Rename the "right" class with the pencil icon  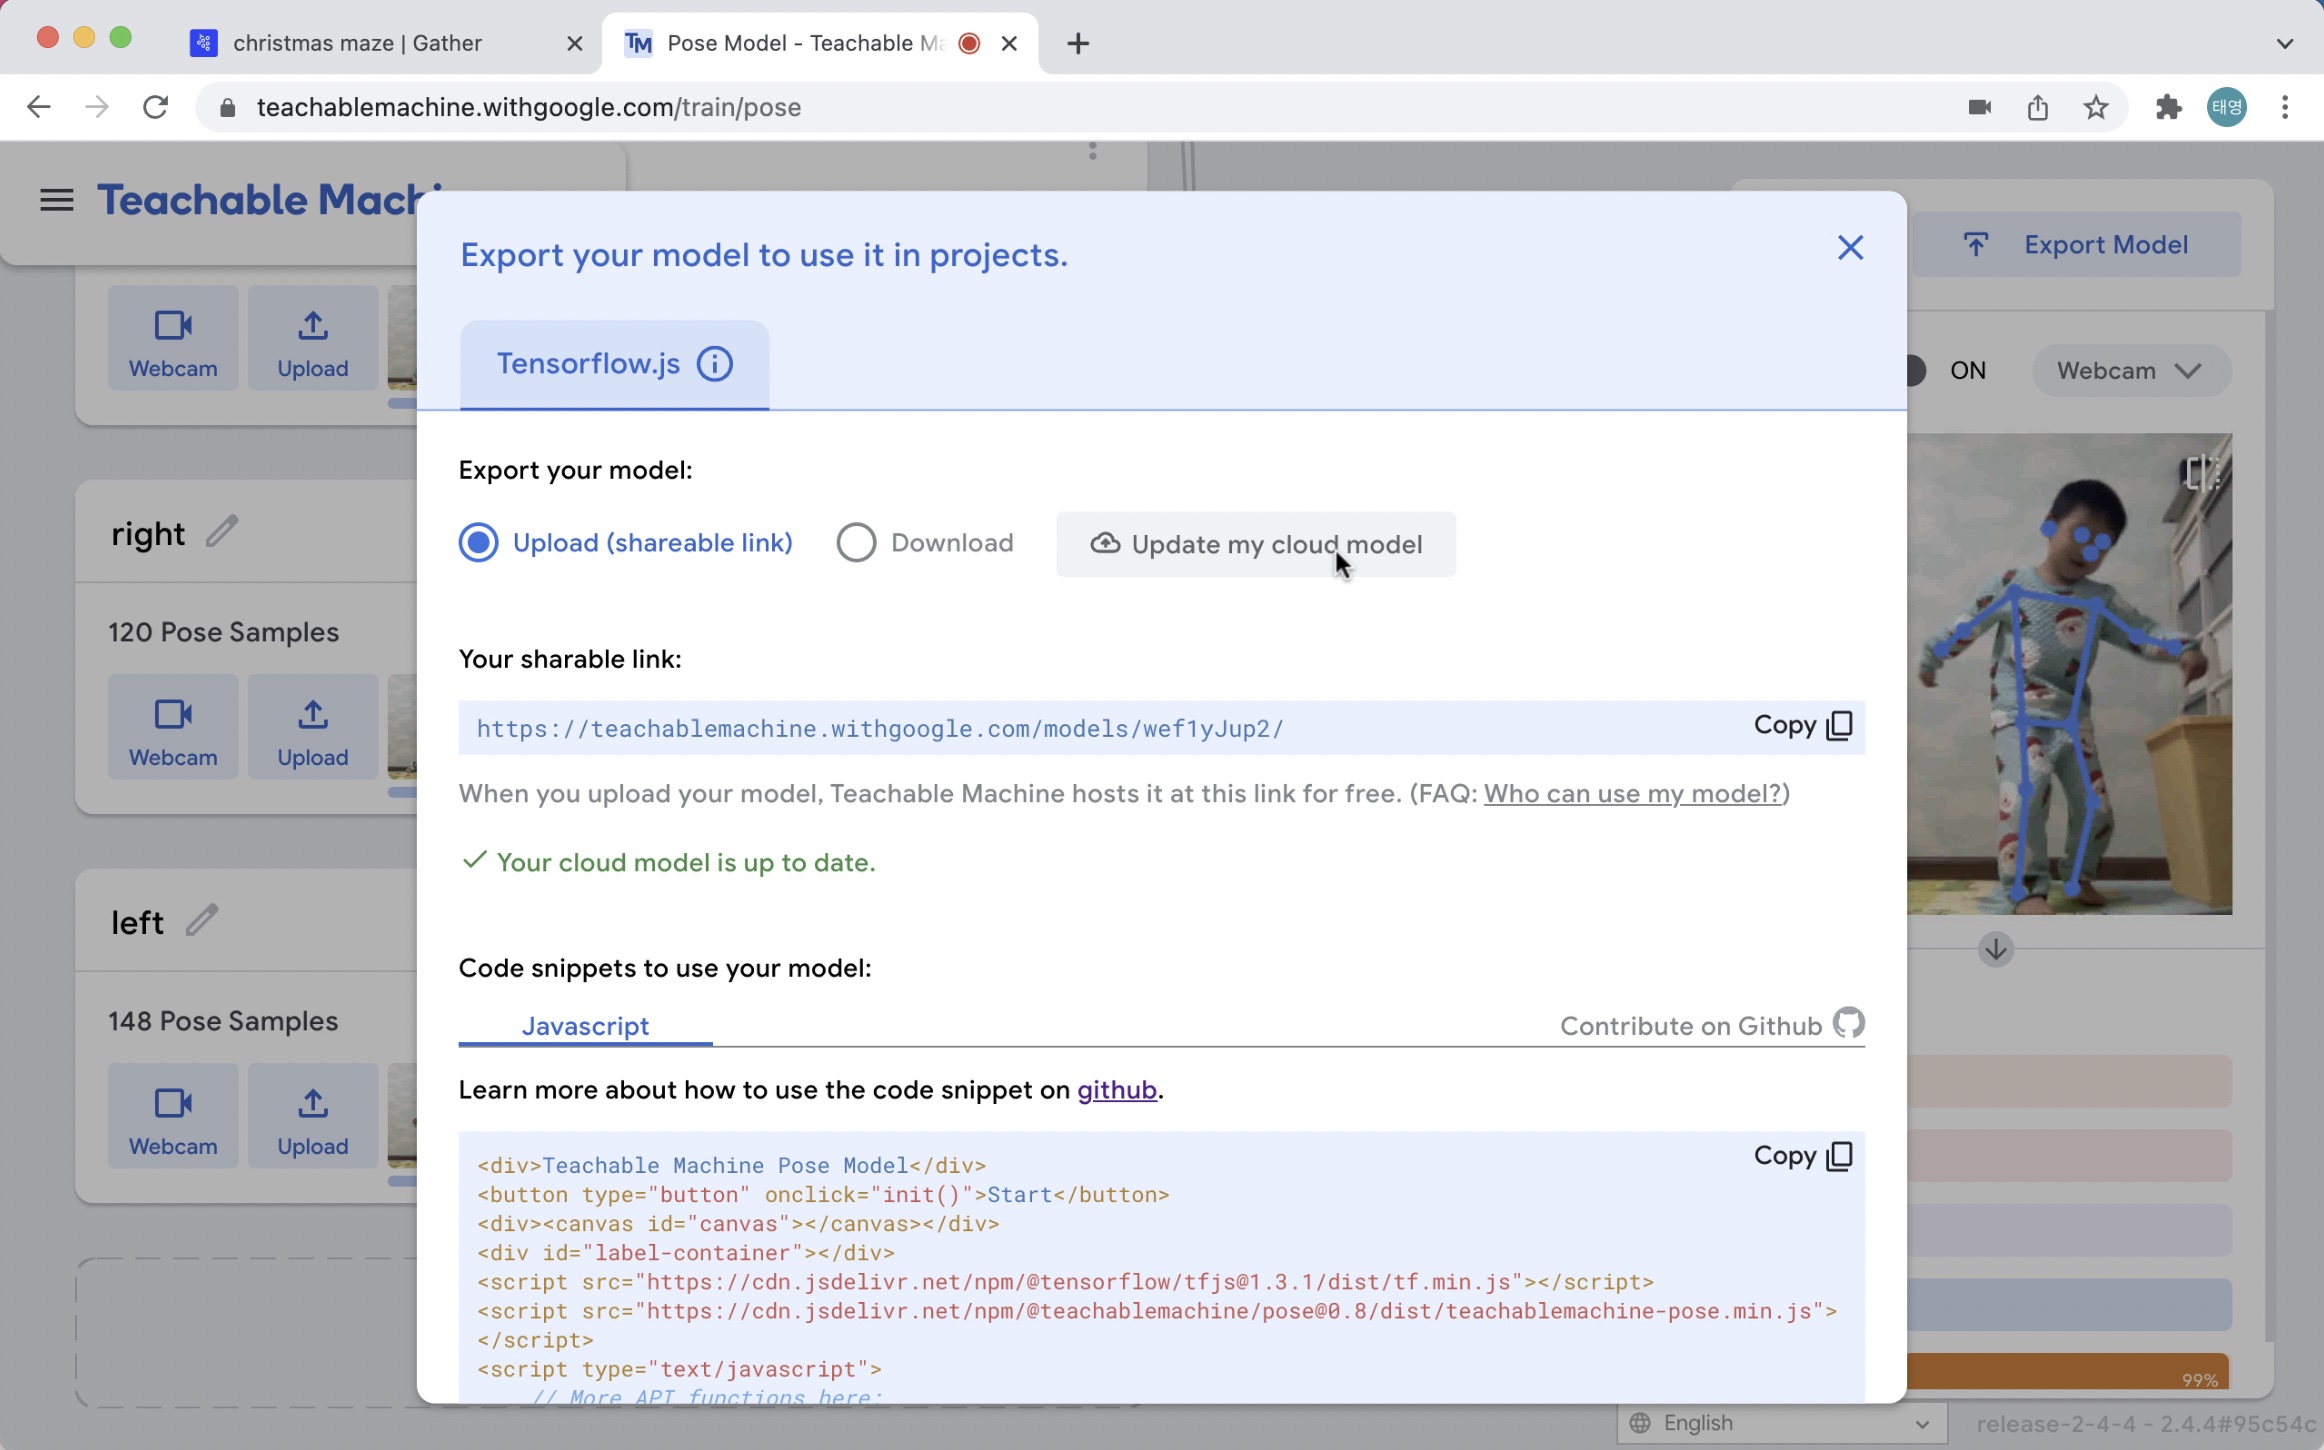(x=222, y=531)
